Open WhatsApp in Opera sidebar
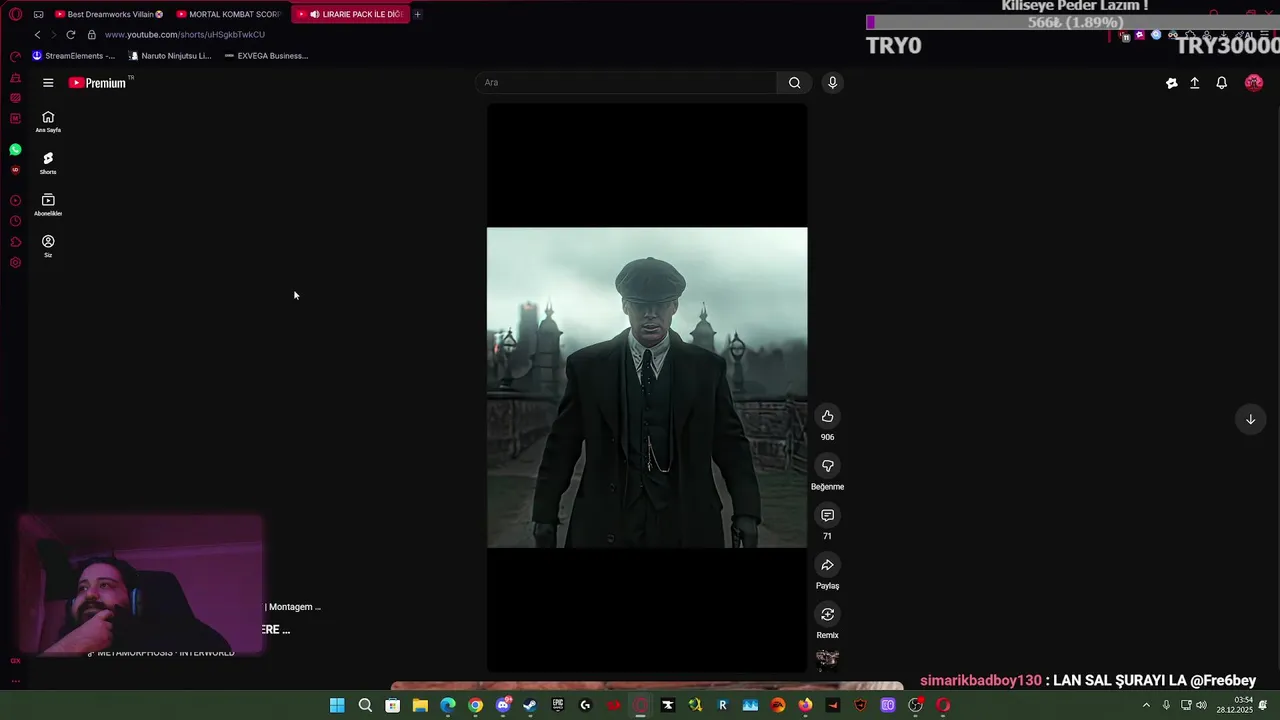 coord(15,149)
